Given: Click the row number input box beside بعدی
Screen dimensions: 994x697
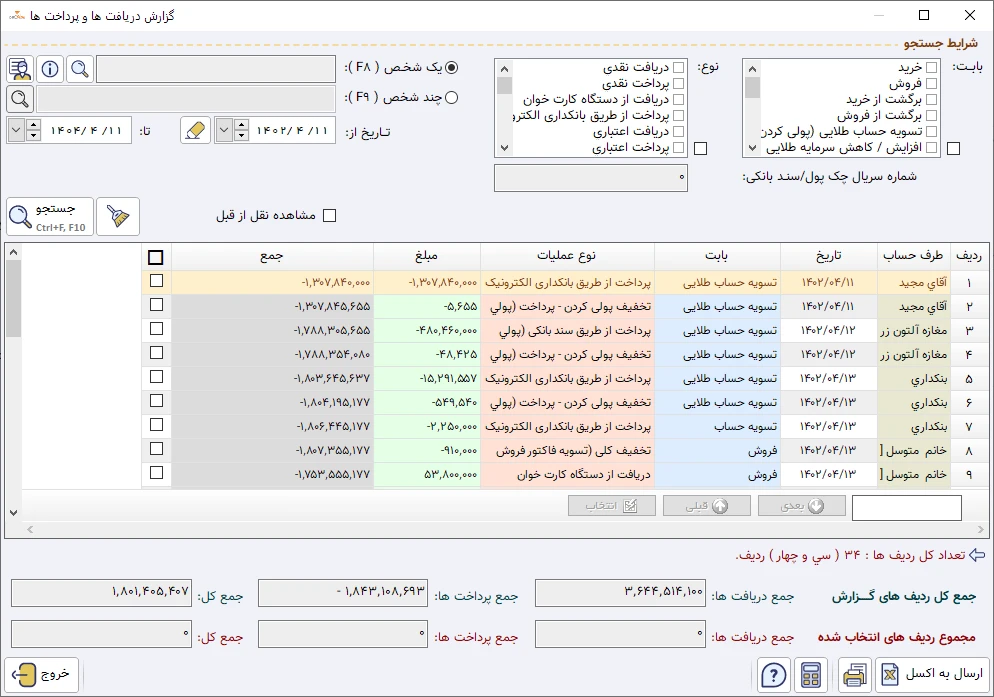Looking at the screenshot, I should tap(907, 507).
